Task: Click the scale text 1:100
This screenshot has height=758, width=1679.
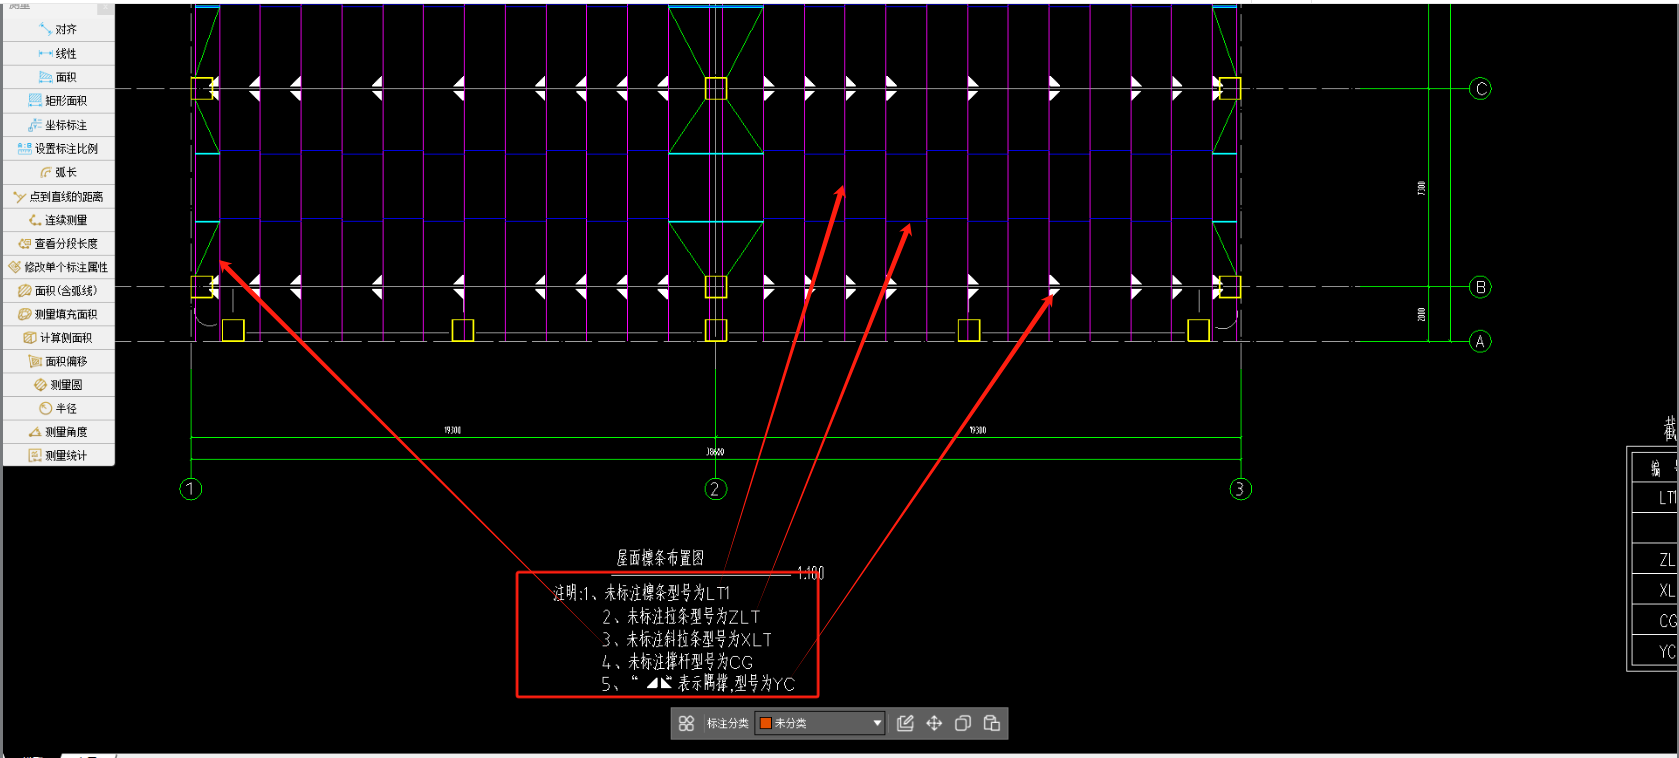Action: click(811, 573)
